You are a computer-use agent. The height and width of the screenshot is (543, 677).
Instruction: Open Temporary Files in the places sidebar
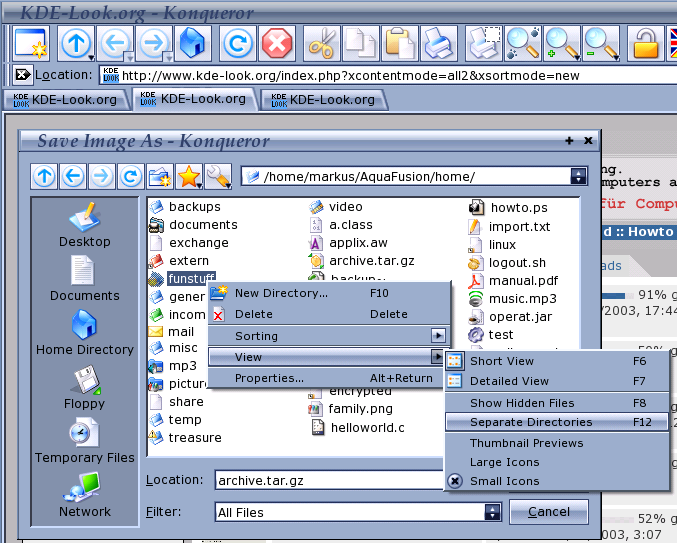85,441
